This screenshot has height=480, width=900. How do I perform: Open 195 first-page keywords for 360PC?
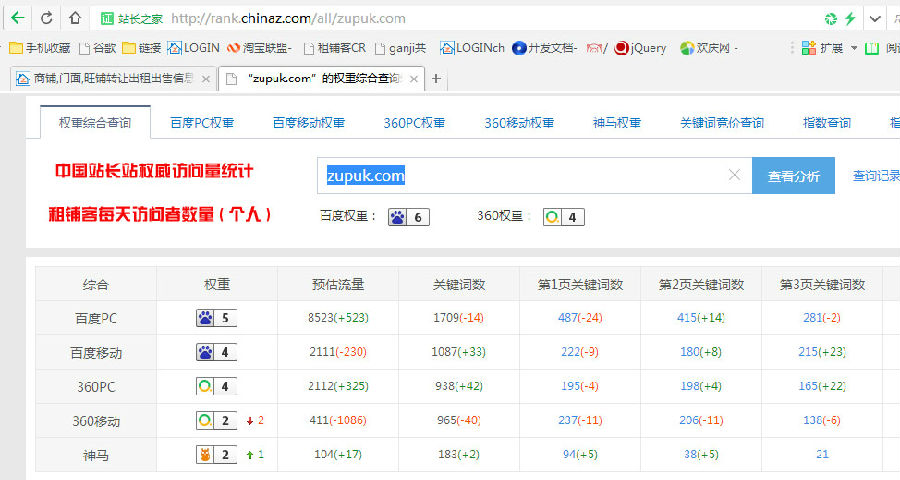pyautogui.click(x=571, y=386)
